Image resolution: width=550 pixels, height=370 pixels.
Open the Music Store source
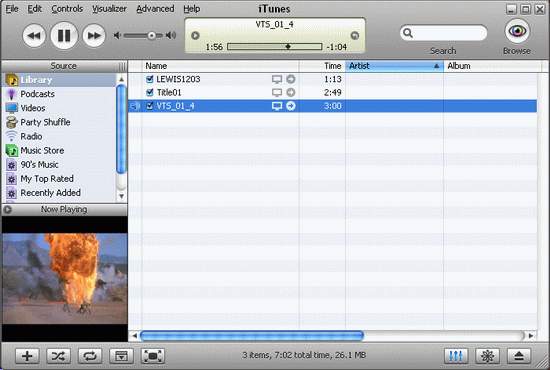59,150
